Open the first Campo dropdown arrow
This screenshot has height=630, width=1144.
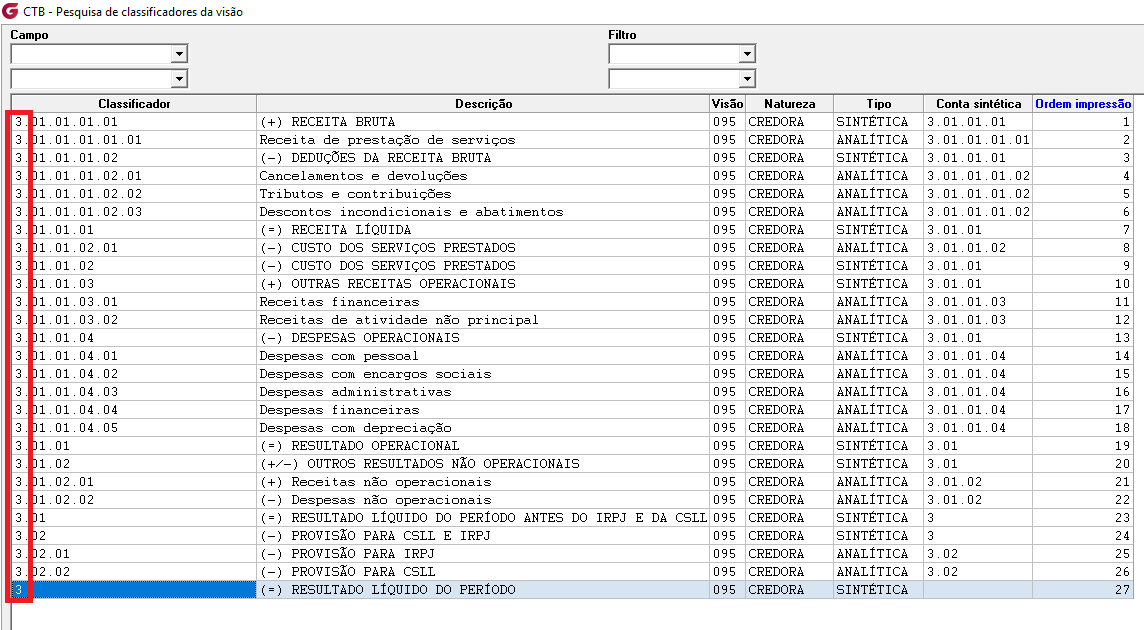click(x=179, y=53)
